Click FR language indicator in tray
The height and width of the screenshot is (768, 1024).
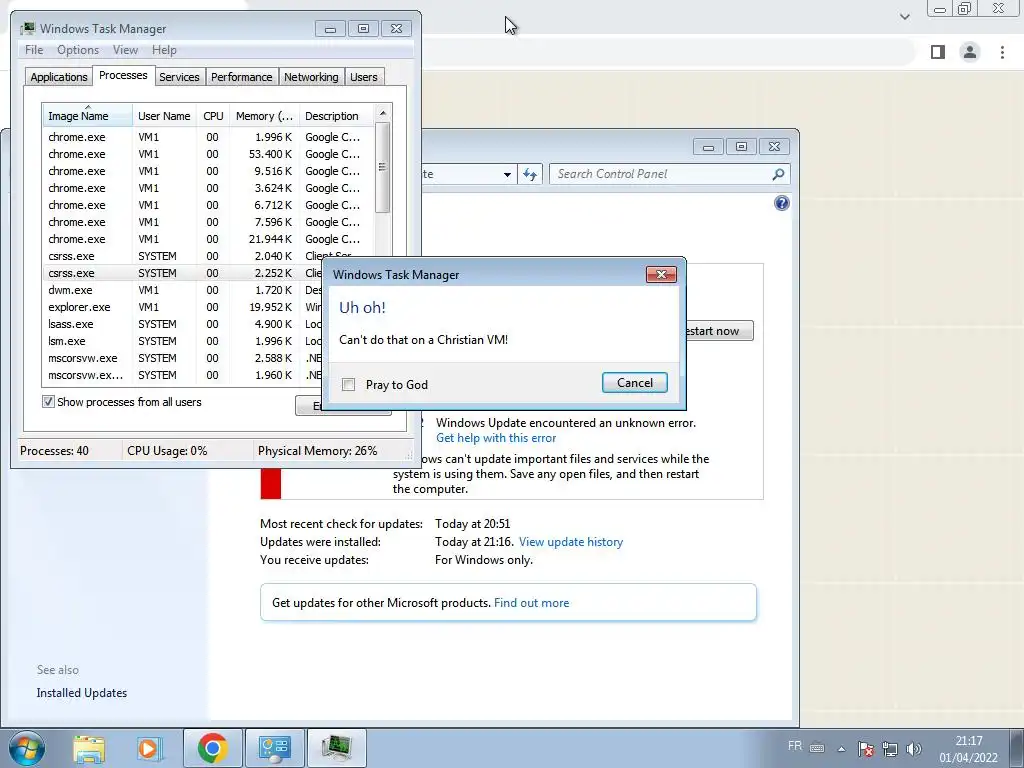coord(795,746)
